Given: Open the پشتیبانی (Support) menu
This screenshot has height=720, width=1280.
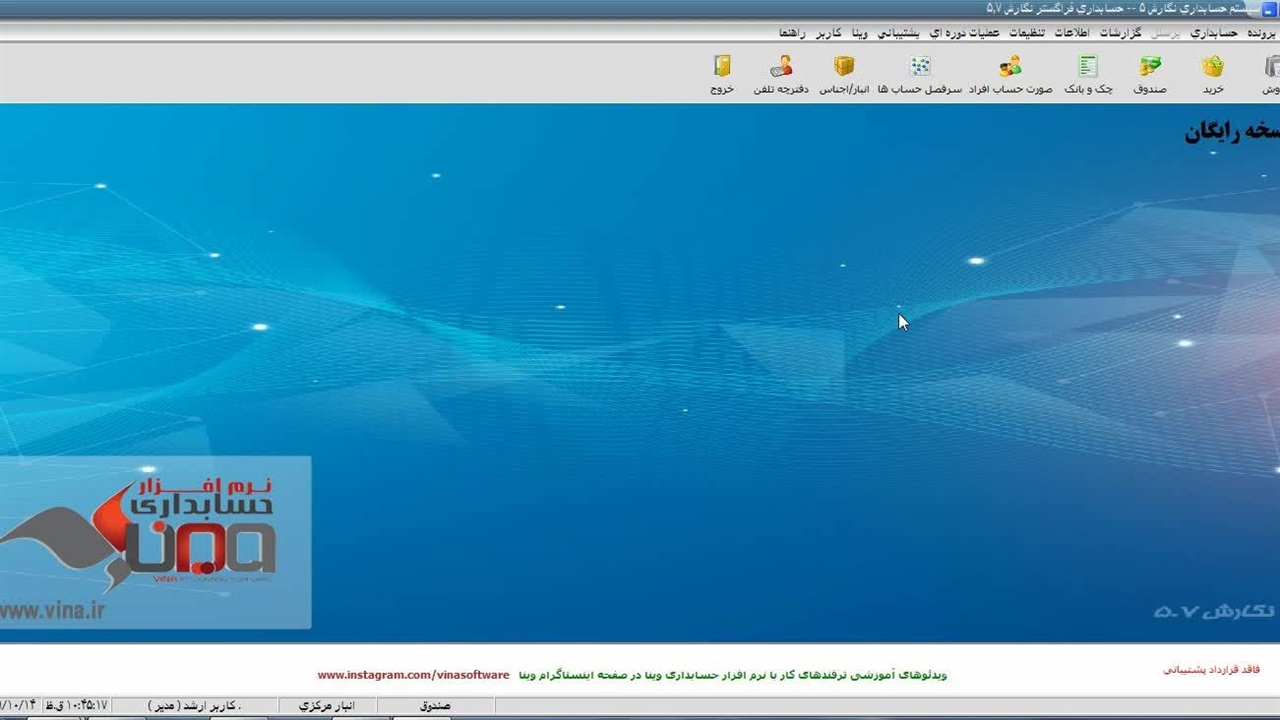Looking at the screenshot, I should (904, 33).
